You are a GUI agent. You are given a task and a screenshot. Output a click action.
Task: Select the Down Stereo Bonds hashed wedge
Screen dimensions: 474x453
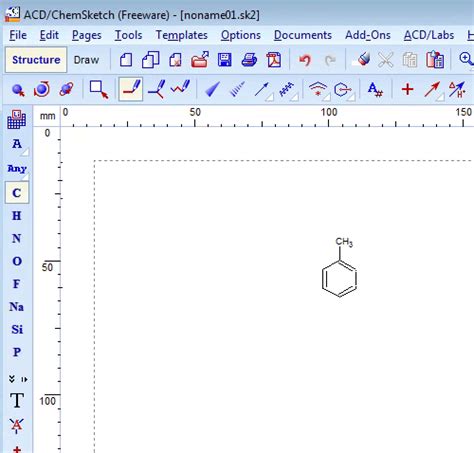[x=237, y=89]
